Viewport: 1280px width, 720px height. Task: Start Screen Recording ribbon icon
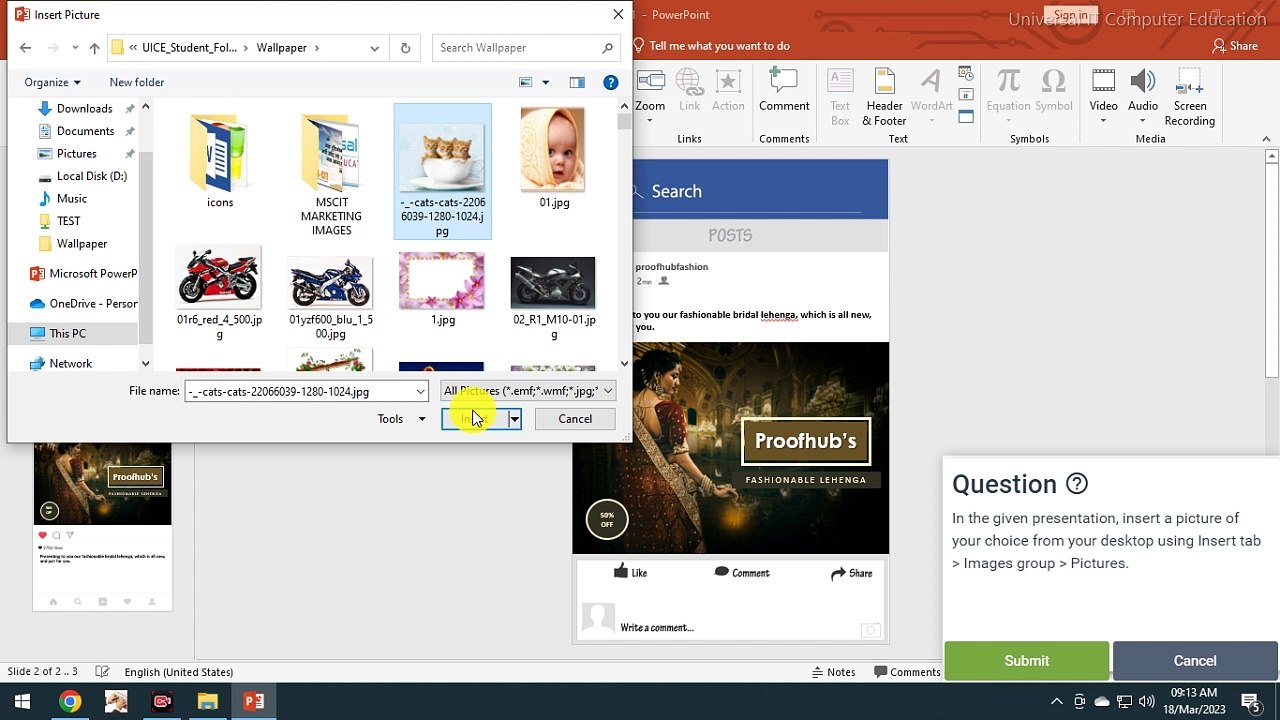[1189, 98]
